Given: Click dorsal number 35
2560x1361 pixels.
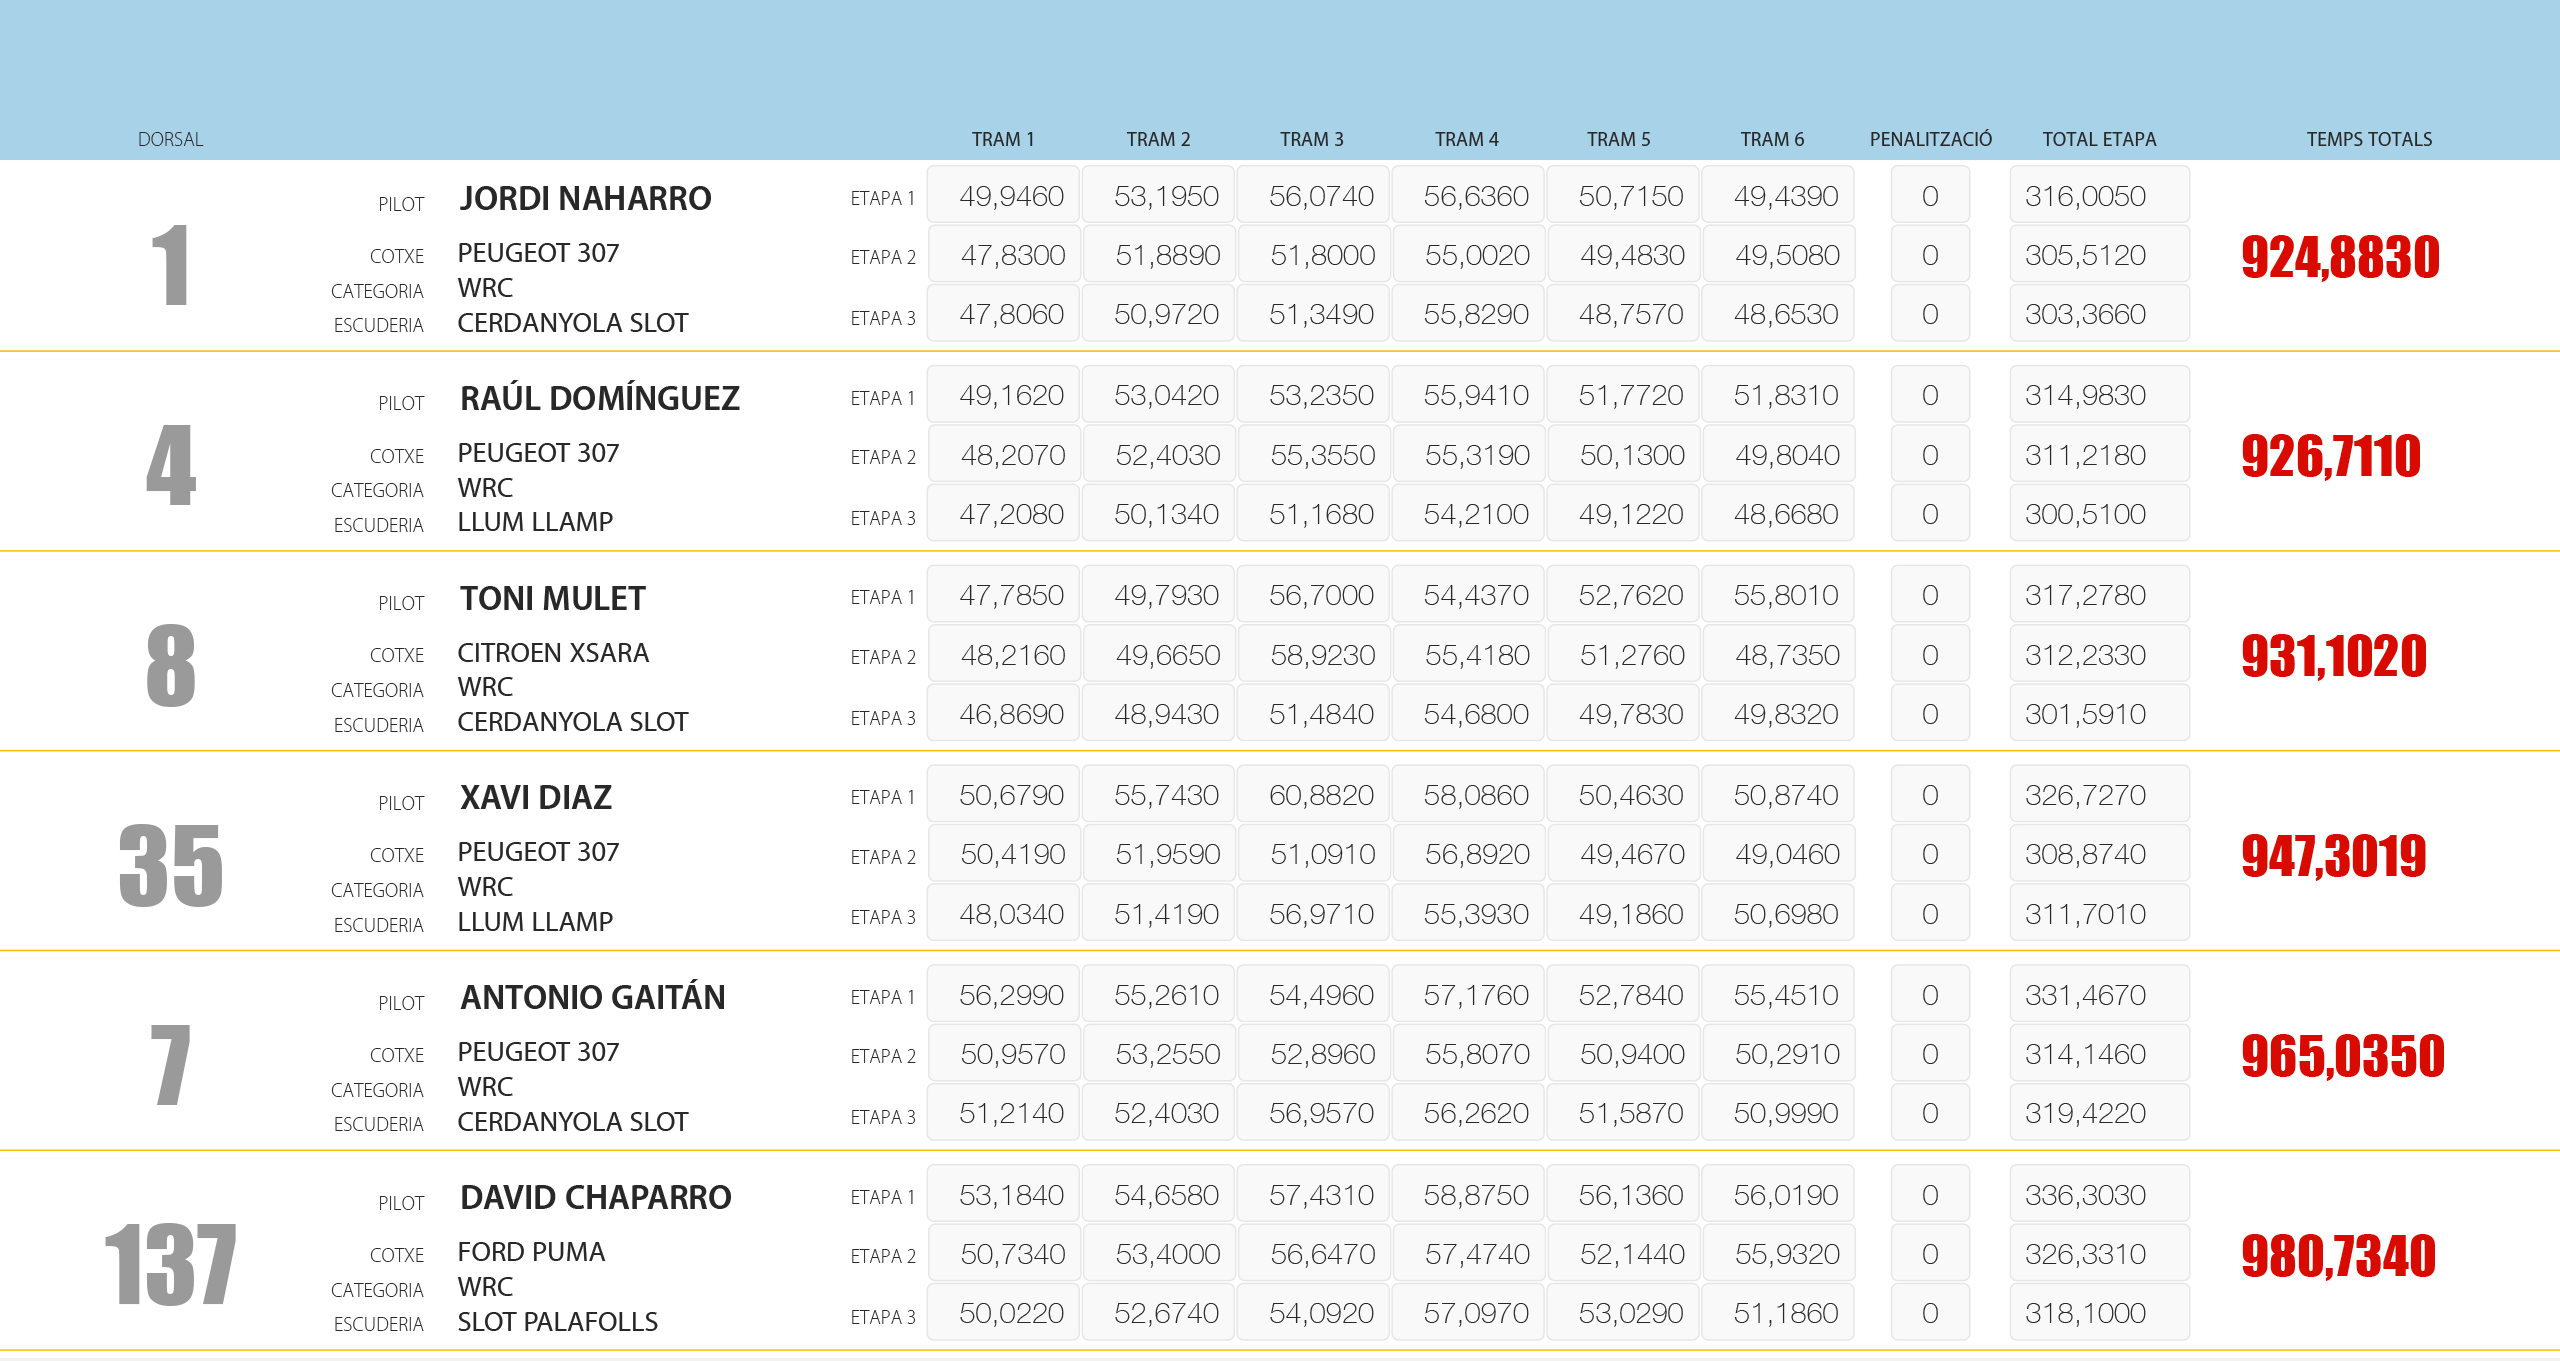Looking at the screenshot, I should [171, 866].
